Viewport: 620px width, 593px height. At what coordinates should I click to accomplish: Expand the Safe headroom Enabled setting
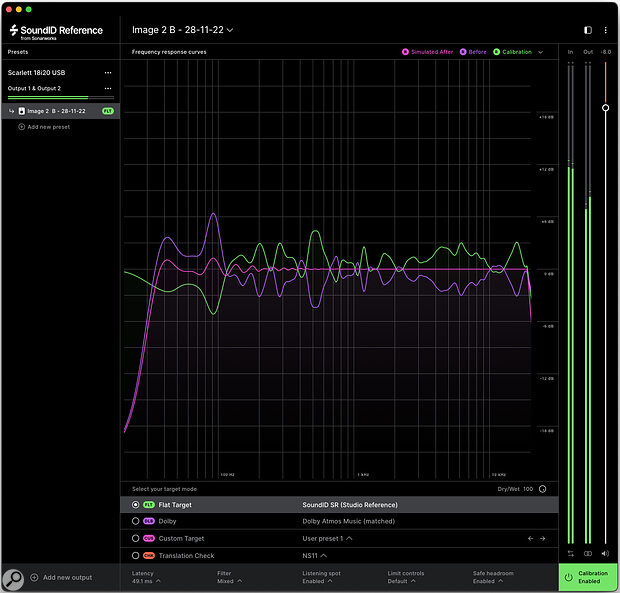point(493,577)
